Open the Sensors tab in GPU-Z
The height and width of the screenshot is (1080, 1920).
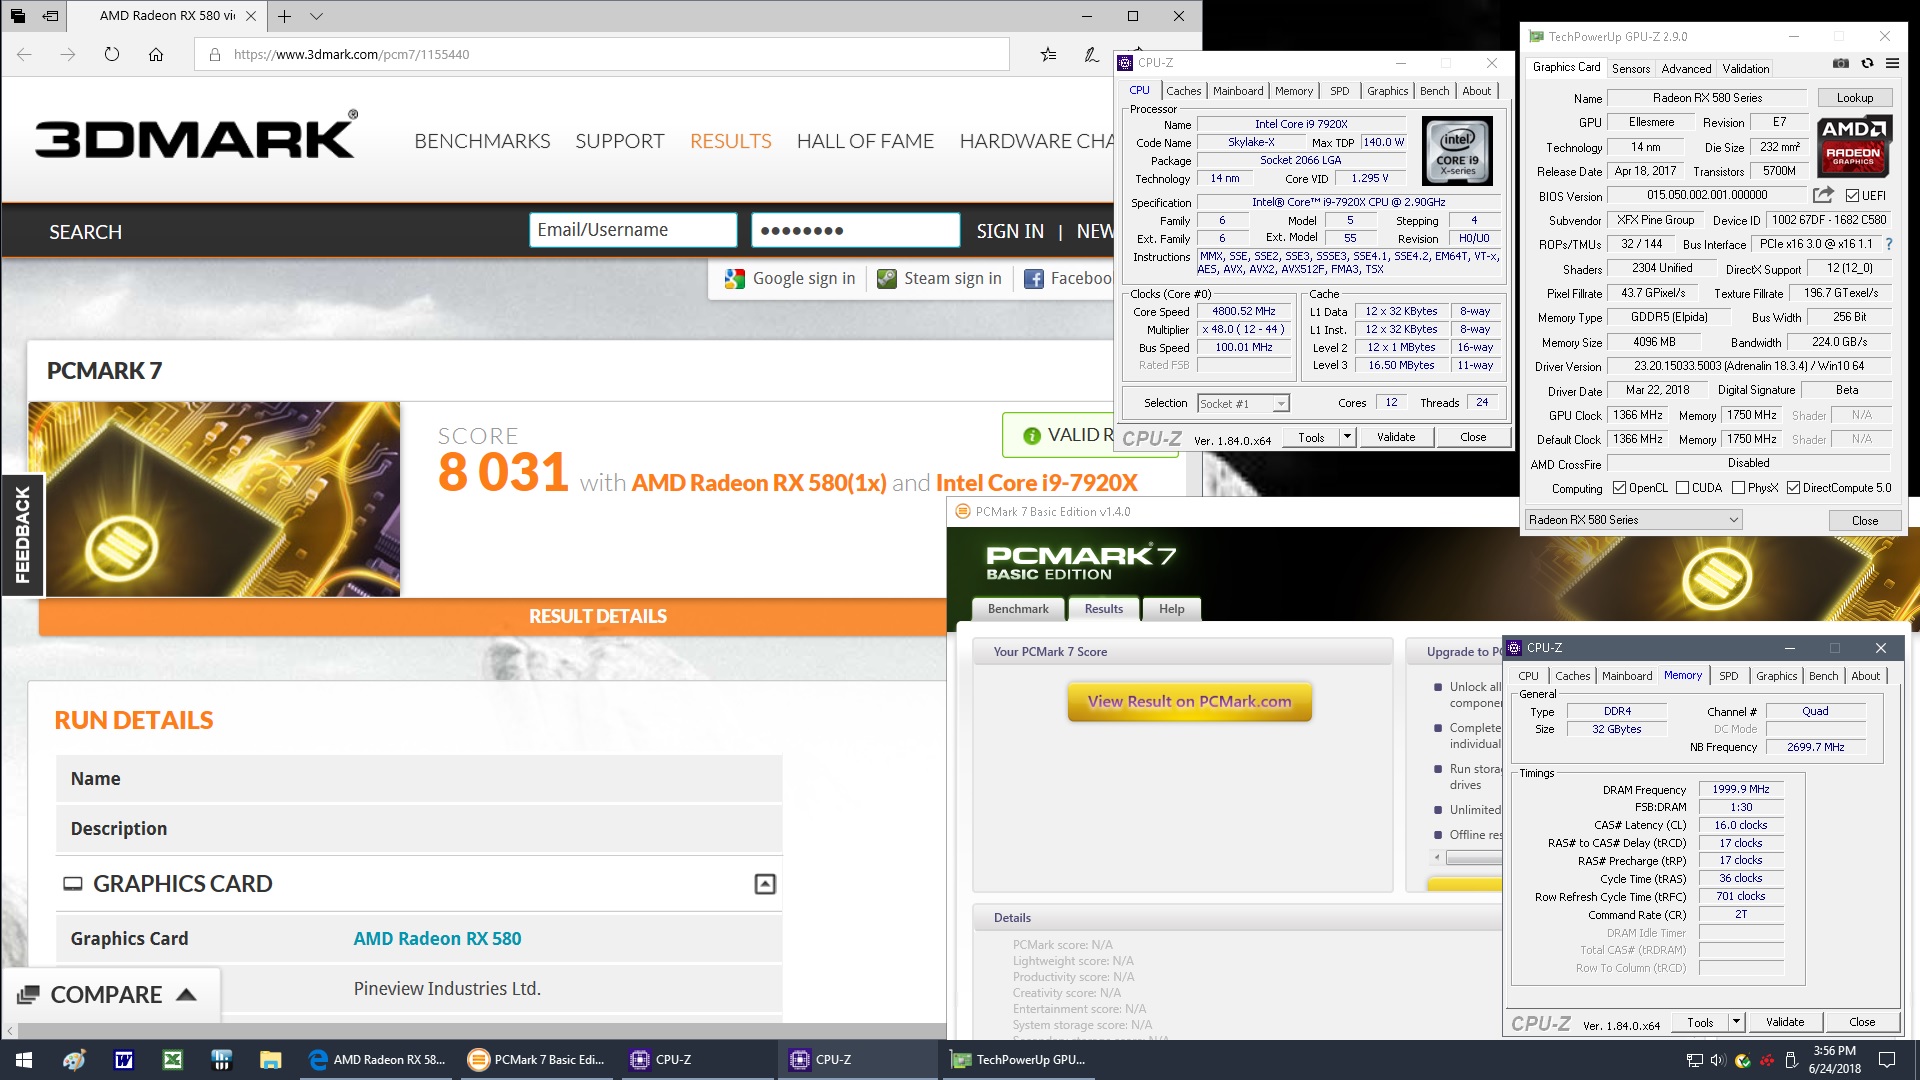(x=1631, y=68)
